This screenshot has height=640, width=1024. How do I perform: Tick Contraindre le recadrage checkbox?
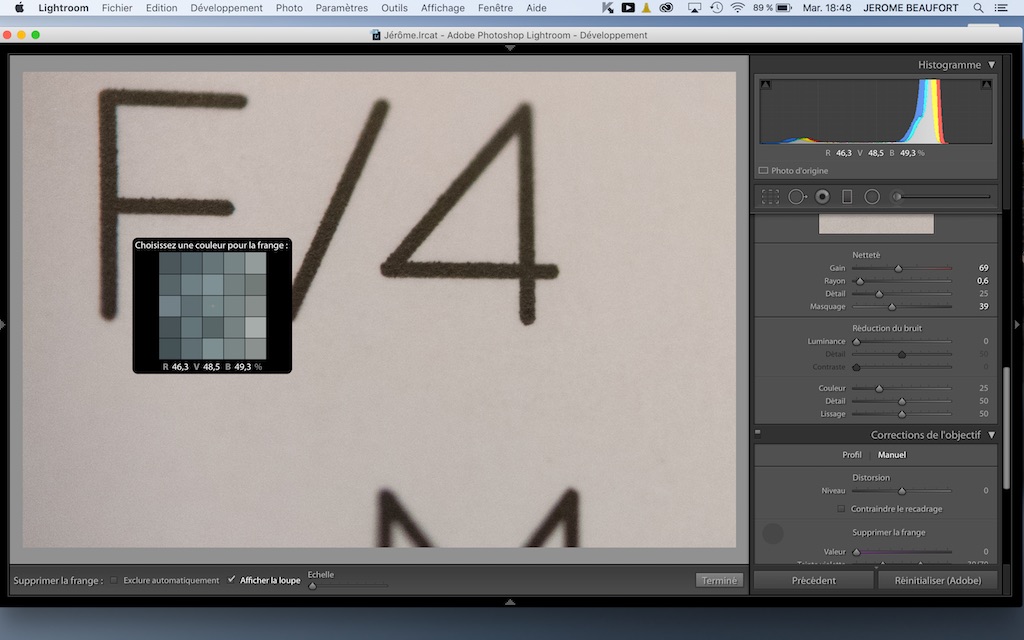(x=841, y=509)
